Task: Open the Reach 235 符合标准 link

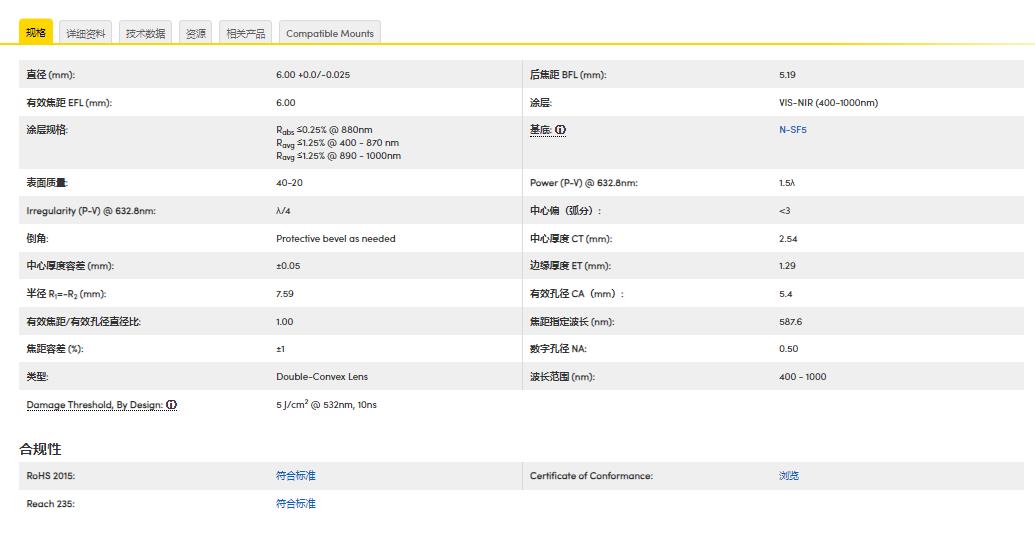Action: pos(295,504)
